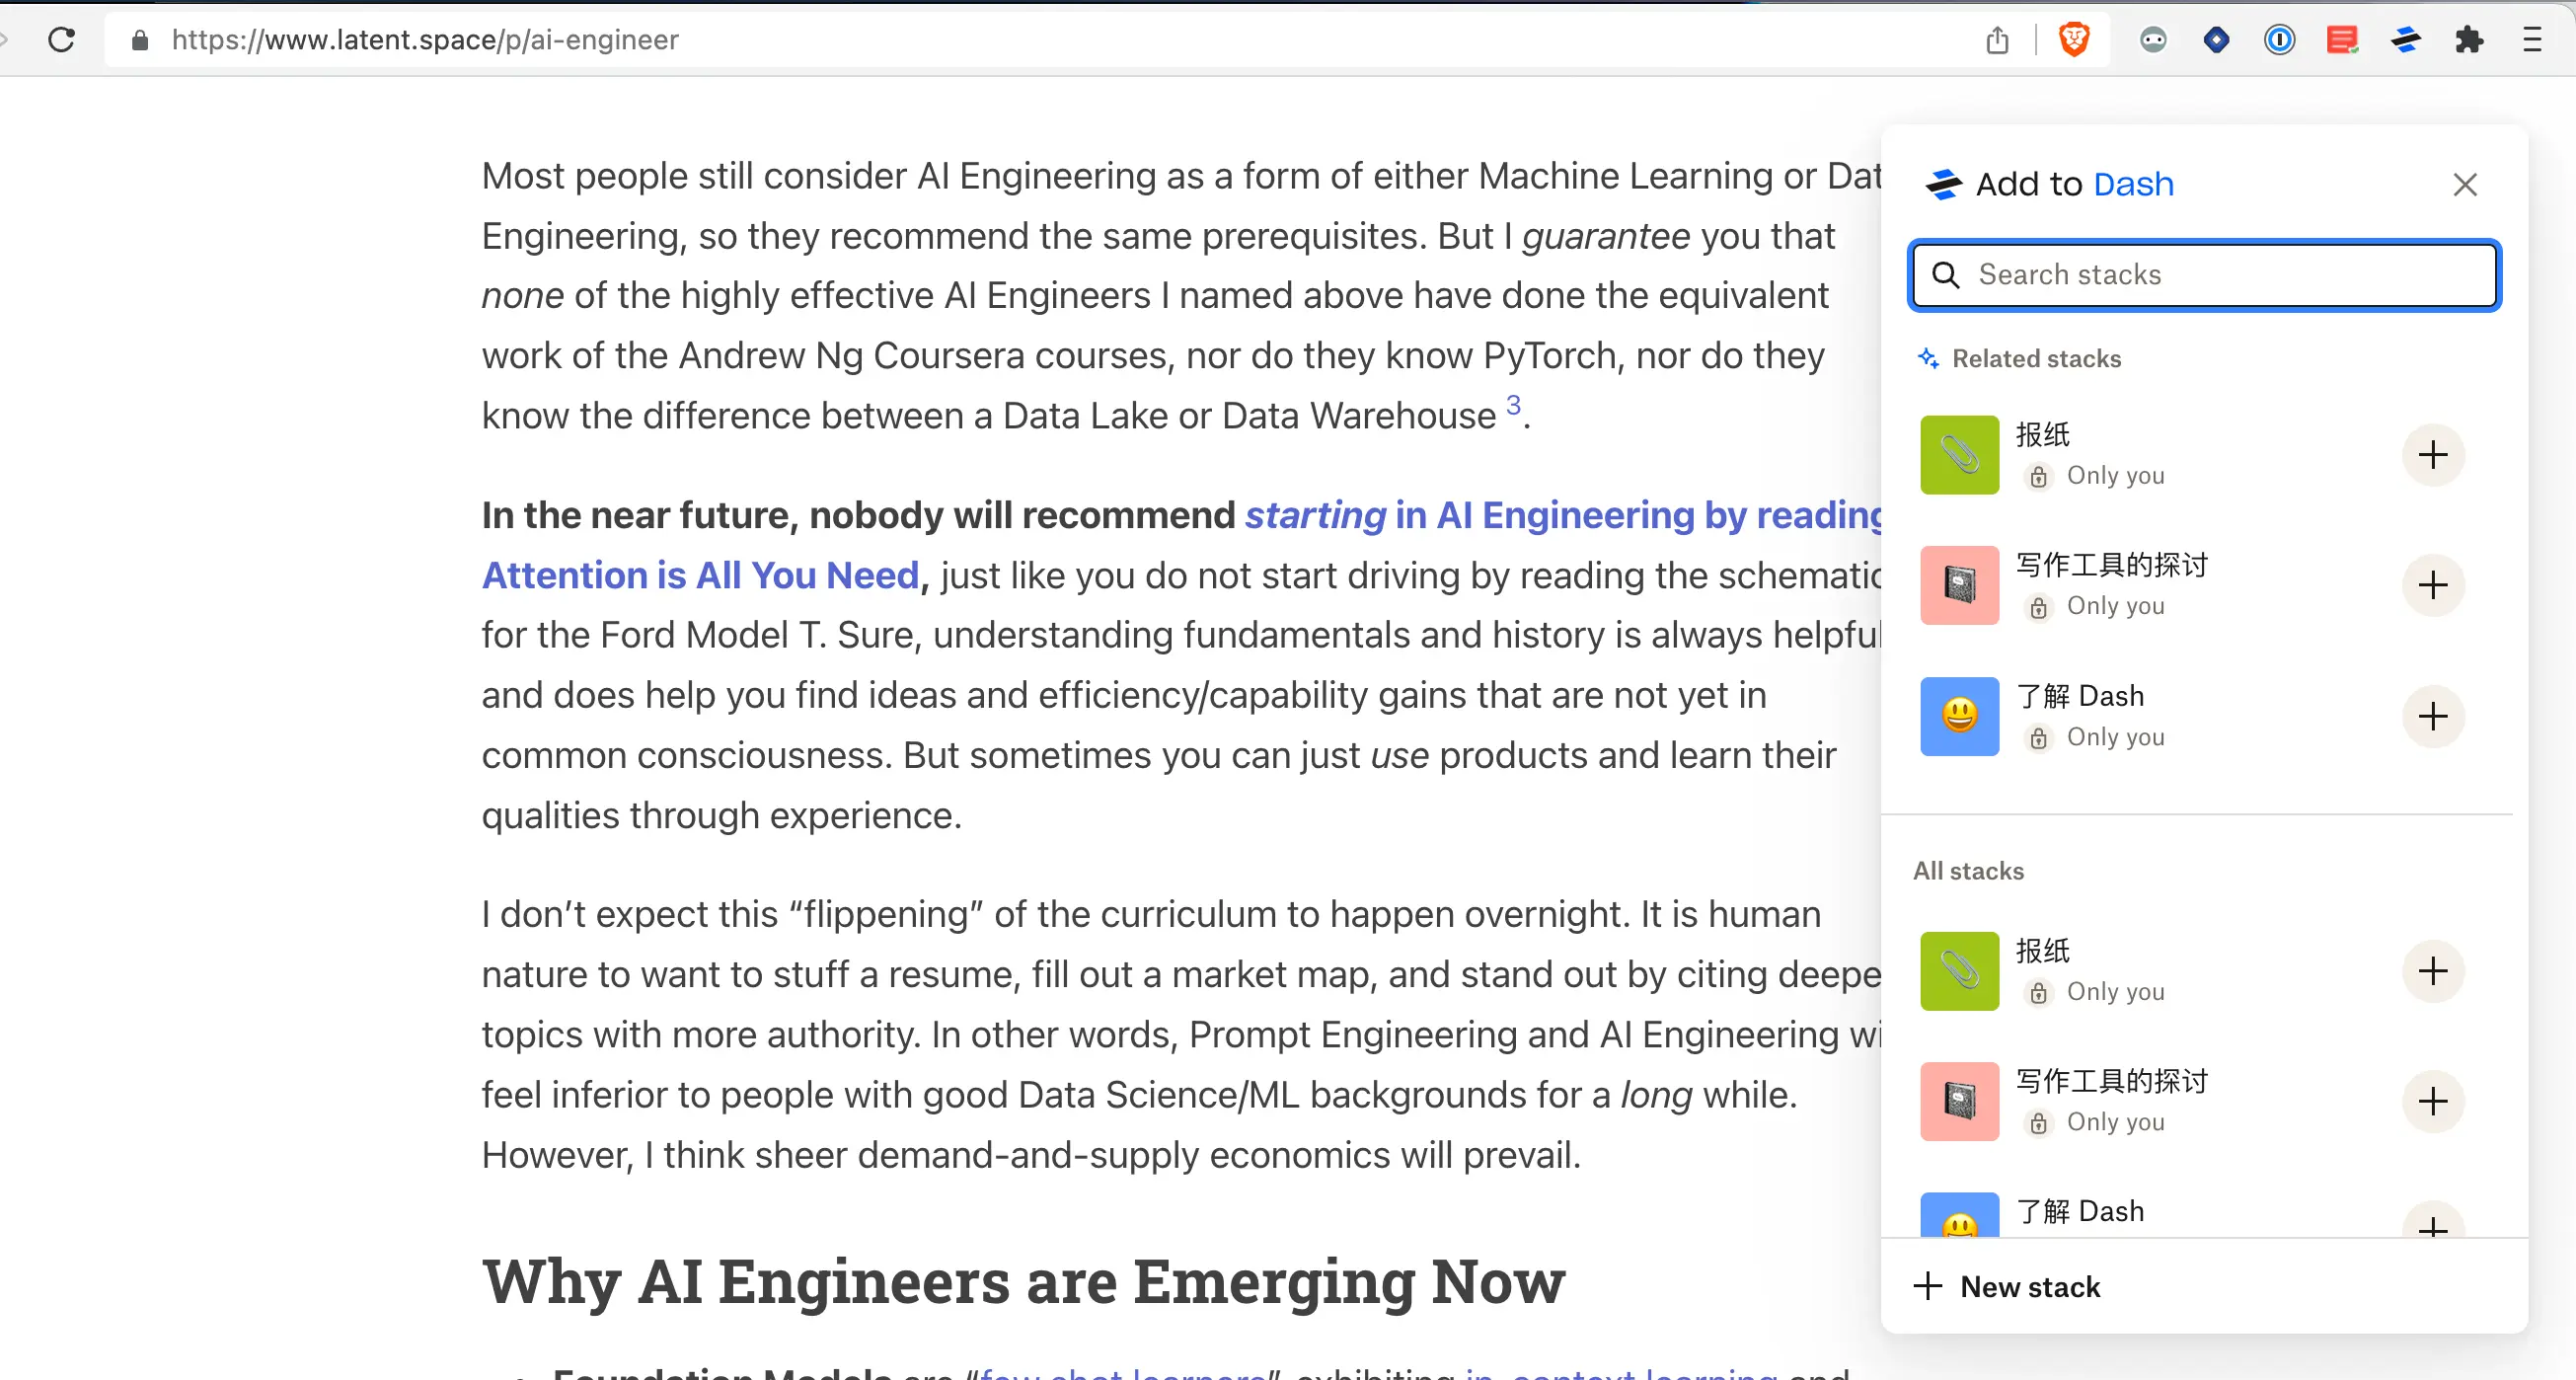Add page to 写作工具的探讨 under All stacks
This screenshot has height=1380, width=2576.
2432,1102
